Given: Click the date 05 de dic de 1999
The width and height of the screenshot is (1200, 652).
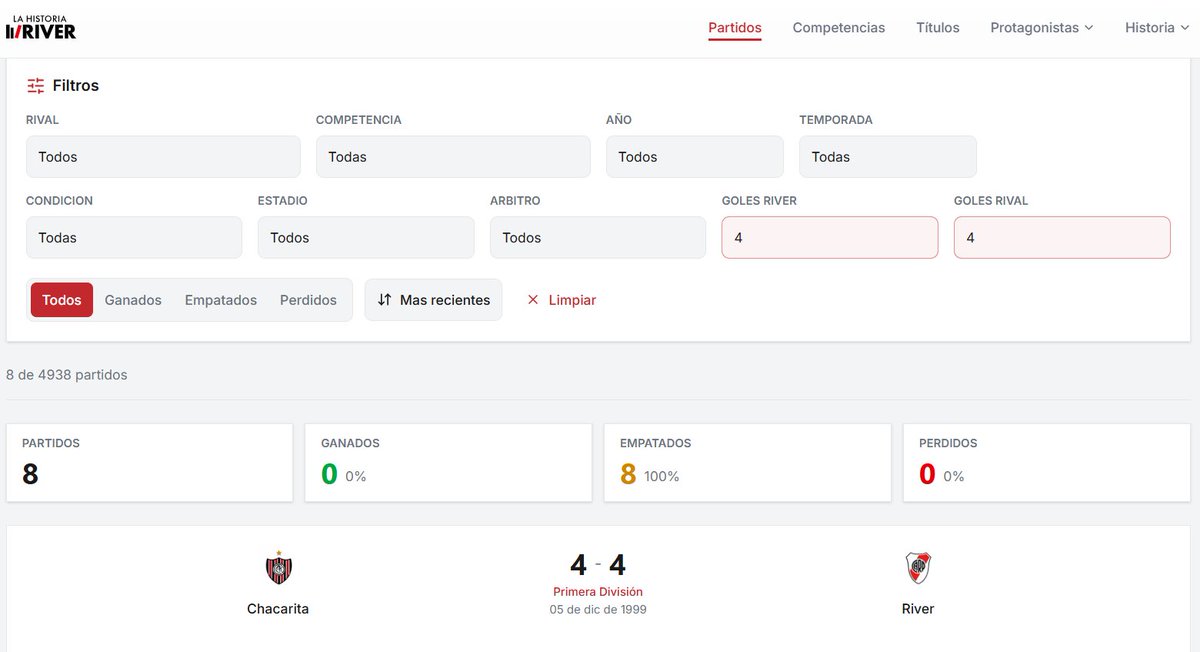Looking at the screenshot, I should click(x=598, y=609).
